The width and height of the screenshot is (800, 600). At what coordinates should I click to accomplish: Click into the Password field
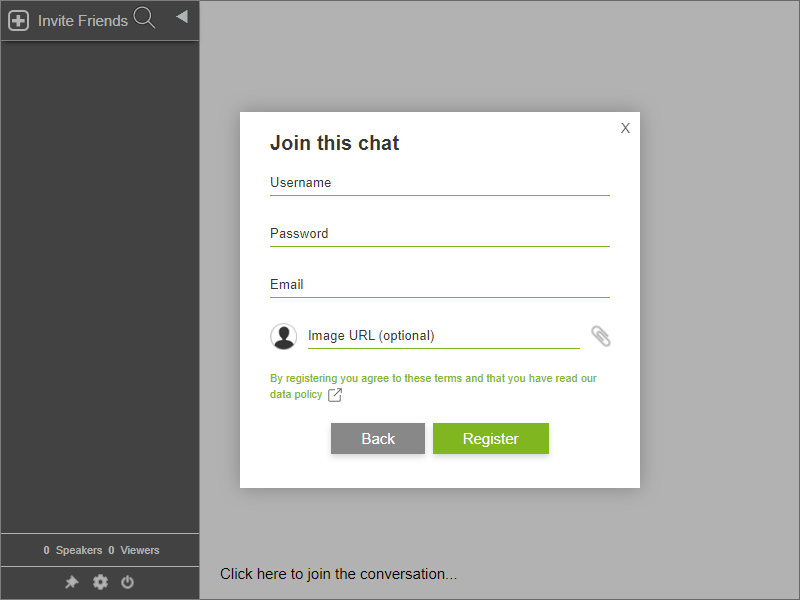tap(439, 234)
